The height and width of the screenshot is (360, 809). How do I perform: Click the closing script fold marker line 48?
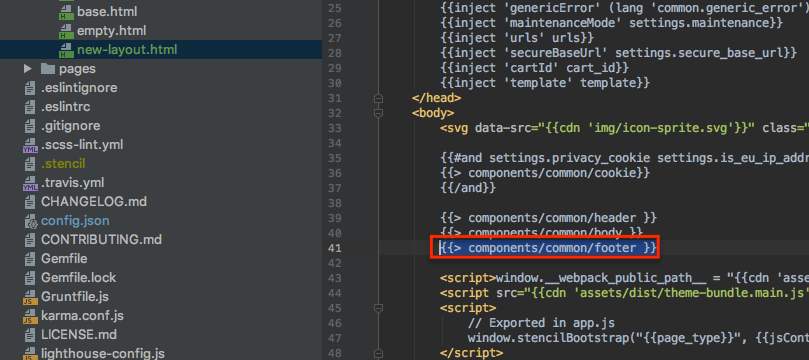coord(379,353)
